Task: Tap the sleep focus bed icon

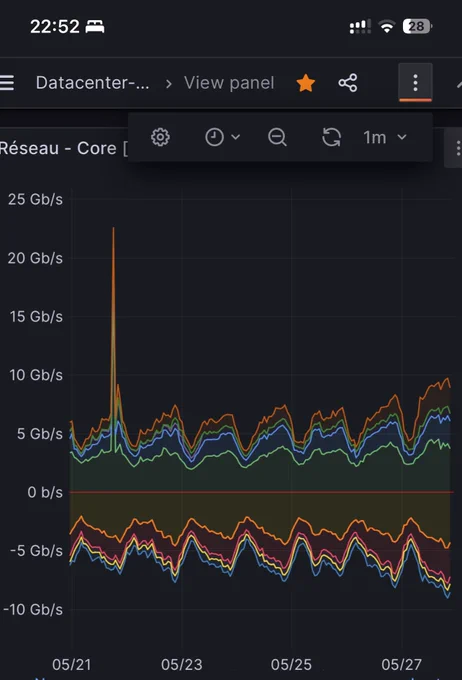Action: [95, 27]
